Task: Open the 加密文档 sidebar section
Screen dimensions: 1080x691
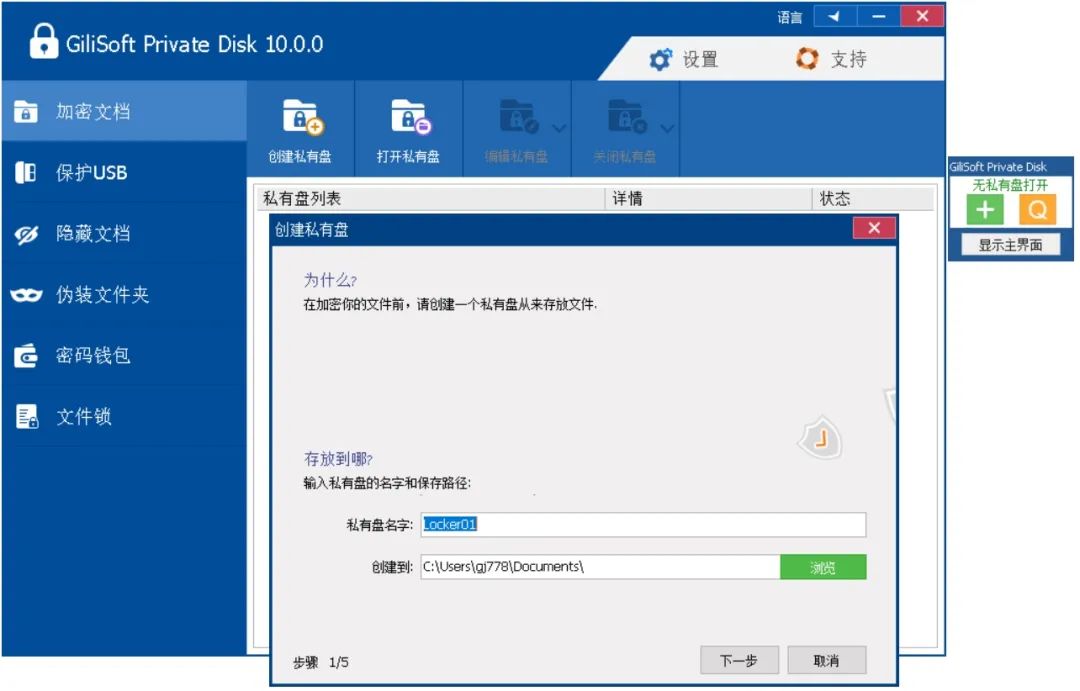Action: click(124, 112)
